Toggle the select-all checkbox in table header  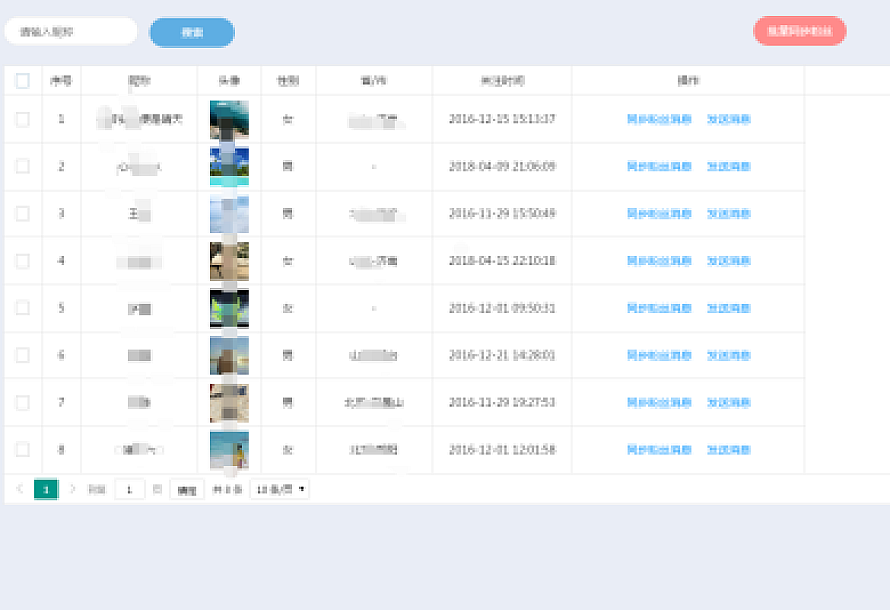[x=23, y=81]
